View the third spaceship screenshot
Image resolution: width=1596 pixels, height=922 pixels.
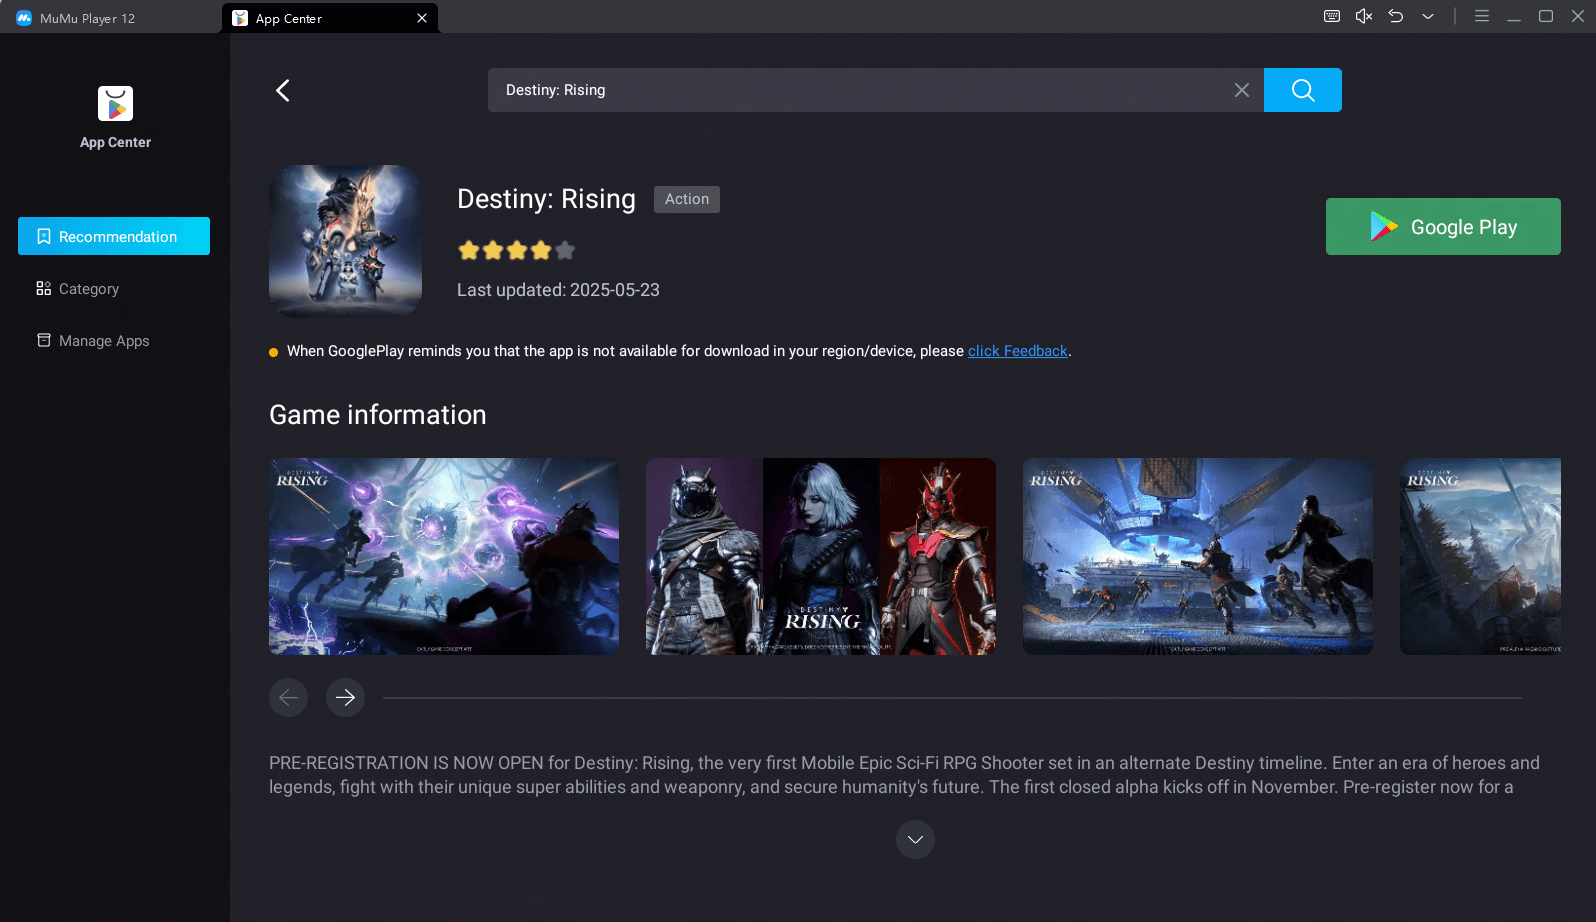[x=1198, y=556]
